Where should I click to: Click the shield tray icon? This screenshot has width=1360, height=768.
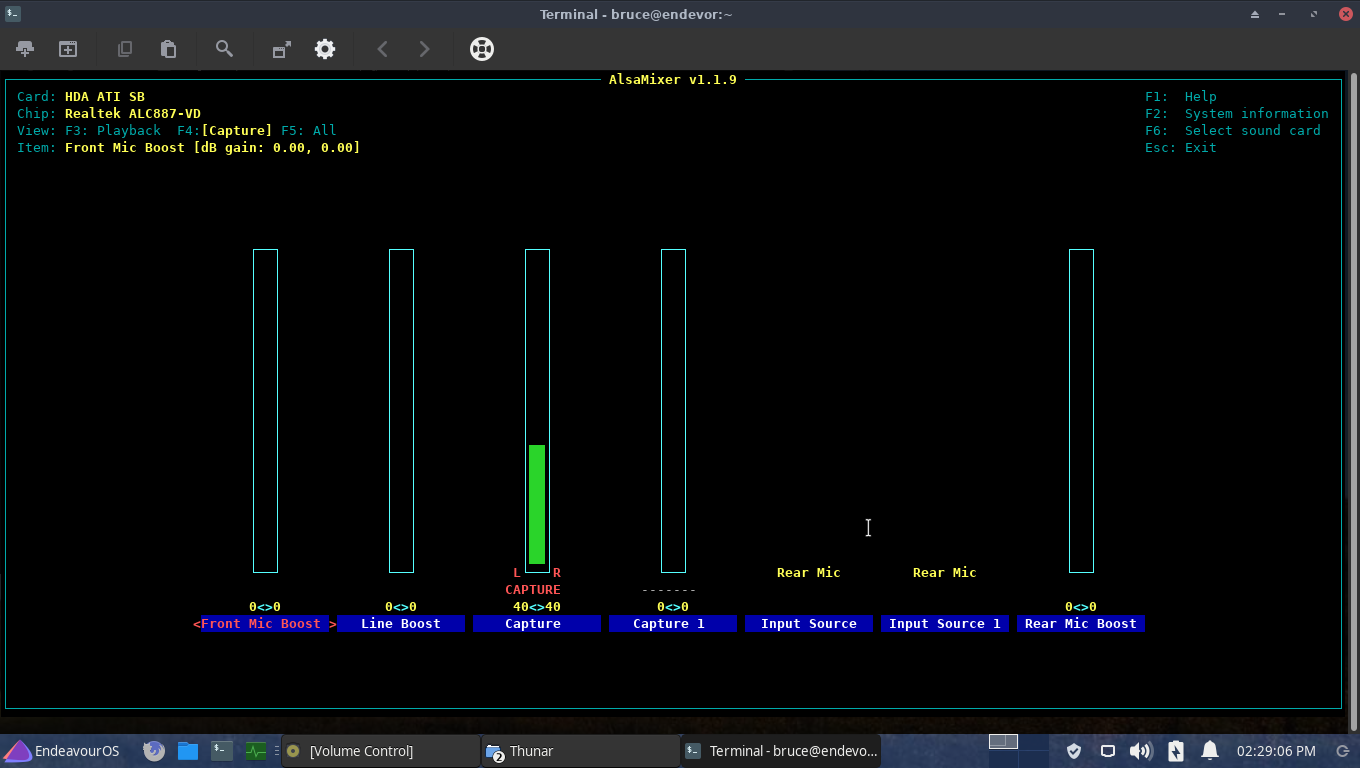point(1074,751)
